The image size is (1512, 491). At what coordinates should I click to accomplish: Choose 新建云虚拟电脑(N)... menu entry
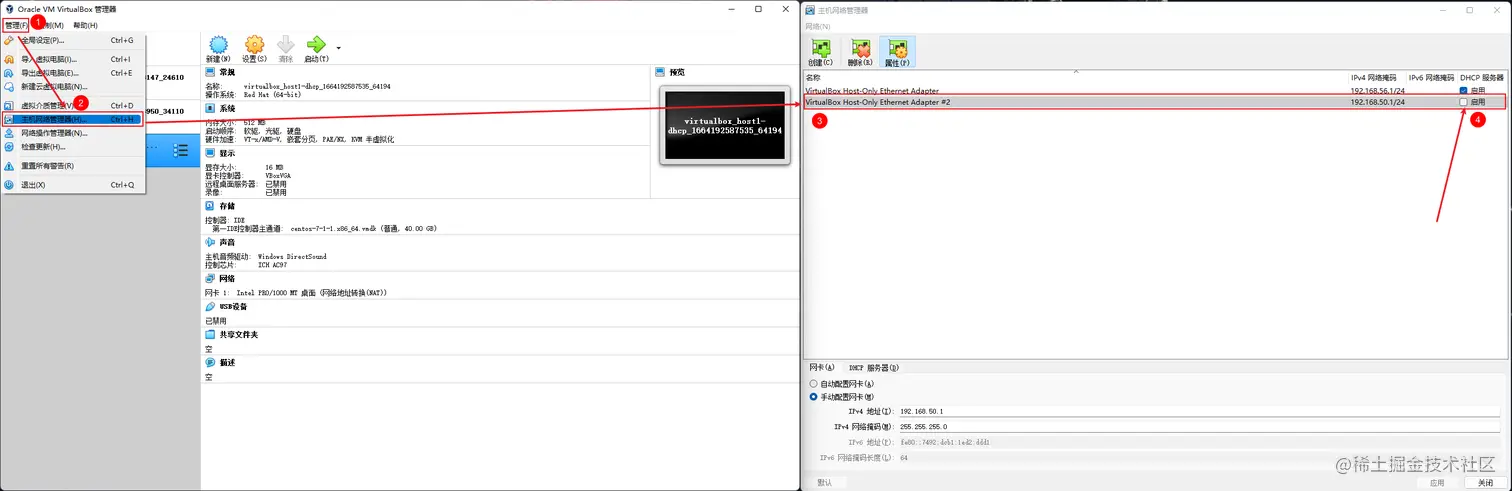(x=74, y=86)
